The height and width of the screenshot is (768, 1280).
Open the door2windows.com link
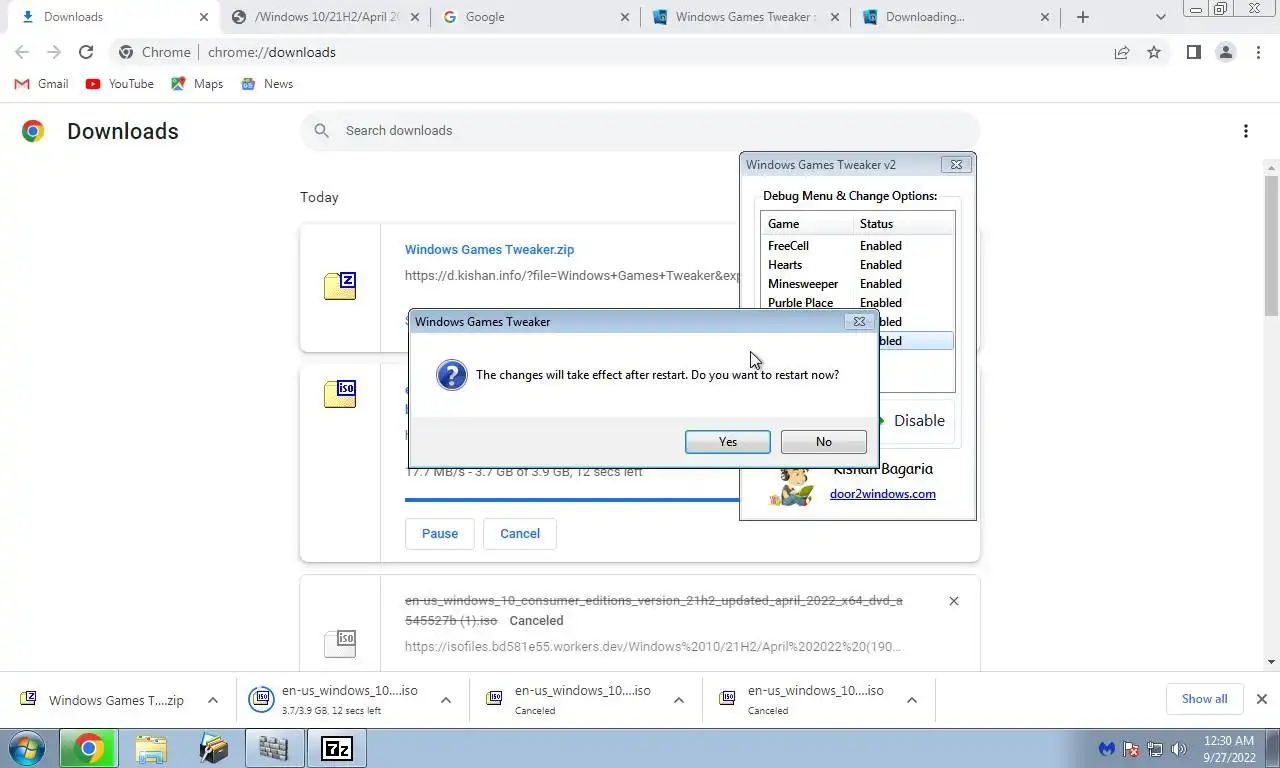pyautogui.click(x=882, y=493)
